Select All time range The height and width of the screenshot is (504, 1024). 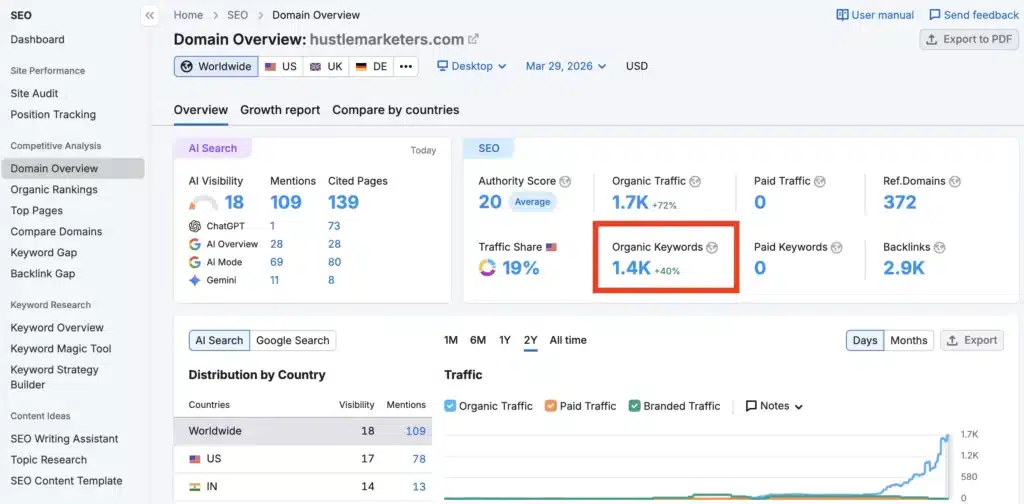(x=568, y=340)
